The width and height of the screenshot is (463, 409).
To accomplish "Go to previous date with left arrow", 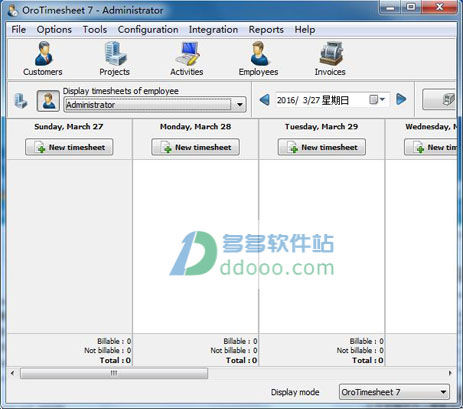I will click(x=265, y=100).
